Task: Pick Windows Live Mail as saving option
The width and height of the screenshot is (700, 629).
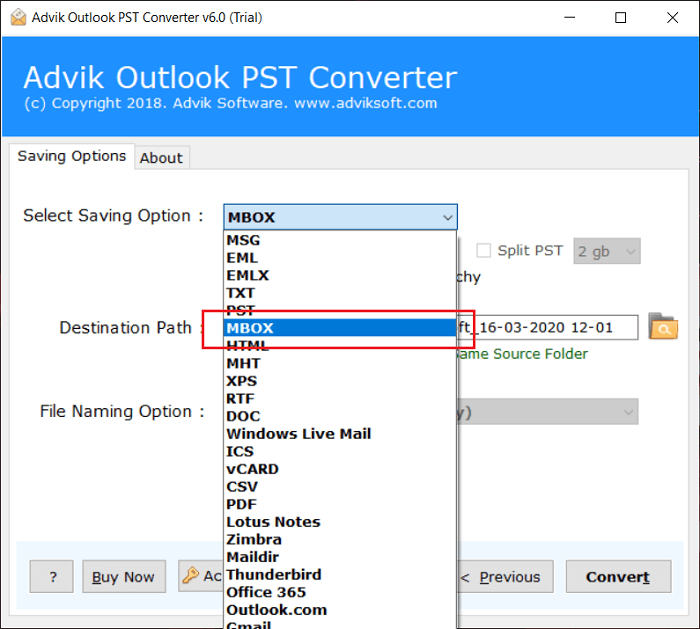Action: 340,434
